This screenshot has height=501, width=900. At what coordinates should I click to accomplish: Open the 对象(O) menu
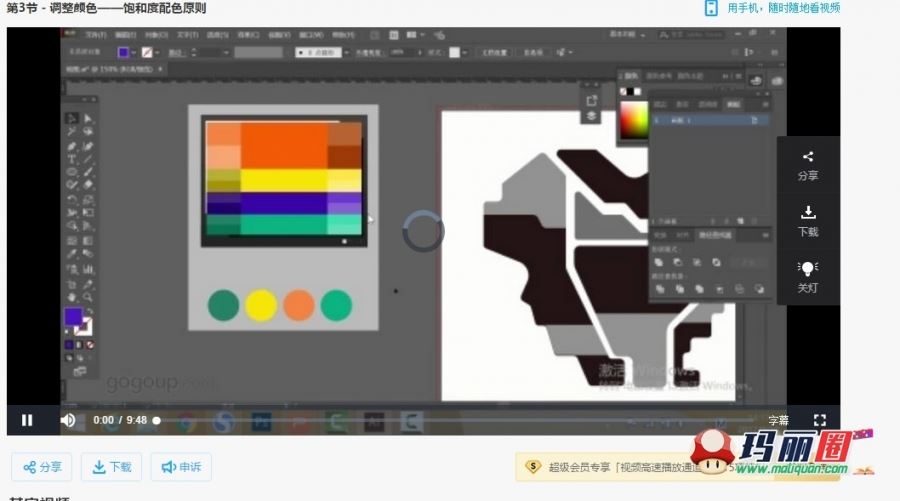(157, 35)
